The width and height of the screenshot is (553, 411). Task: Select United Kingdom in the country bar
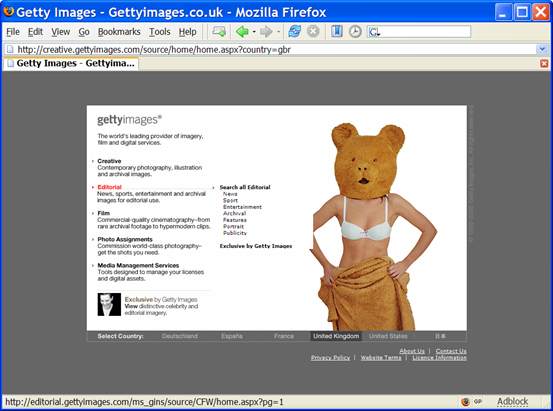(x=336, y=336)
